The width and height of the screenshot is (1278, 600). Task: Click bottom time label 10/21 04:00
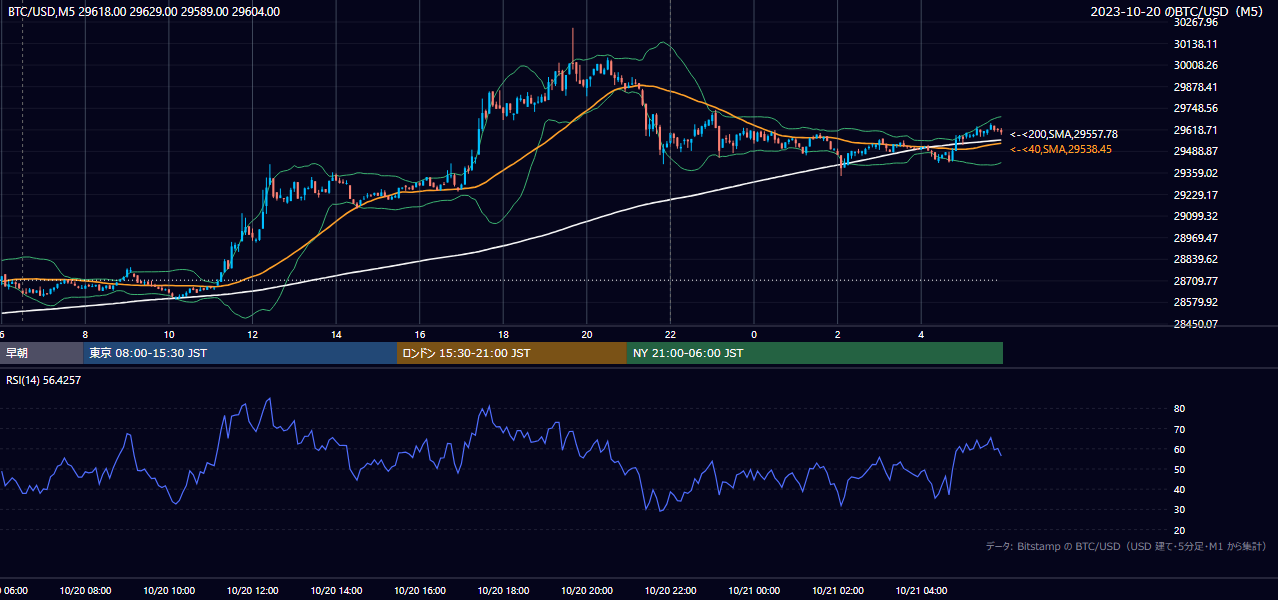[x=921, y=591]
